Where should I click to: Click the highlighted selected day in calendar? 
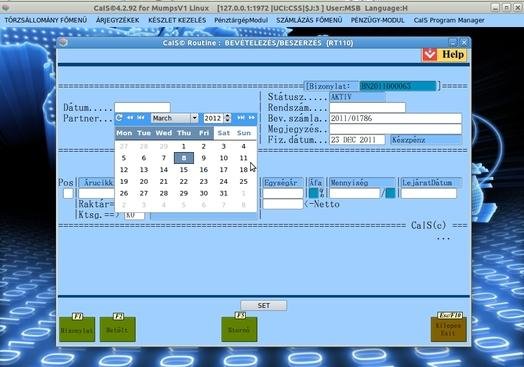coord(184,158)
